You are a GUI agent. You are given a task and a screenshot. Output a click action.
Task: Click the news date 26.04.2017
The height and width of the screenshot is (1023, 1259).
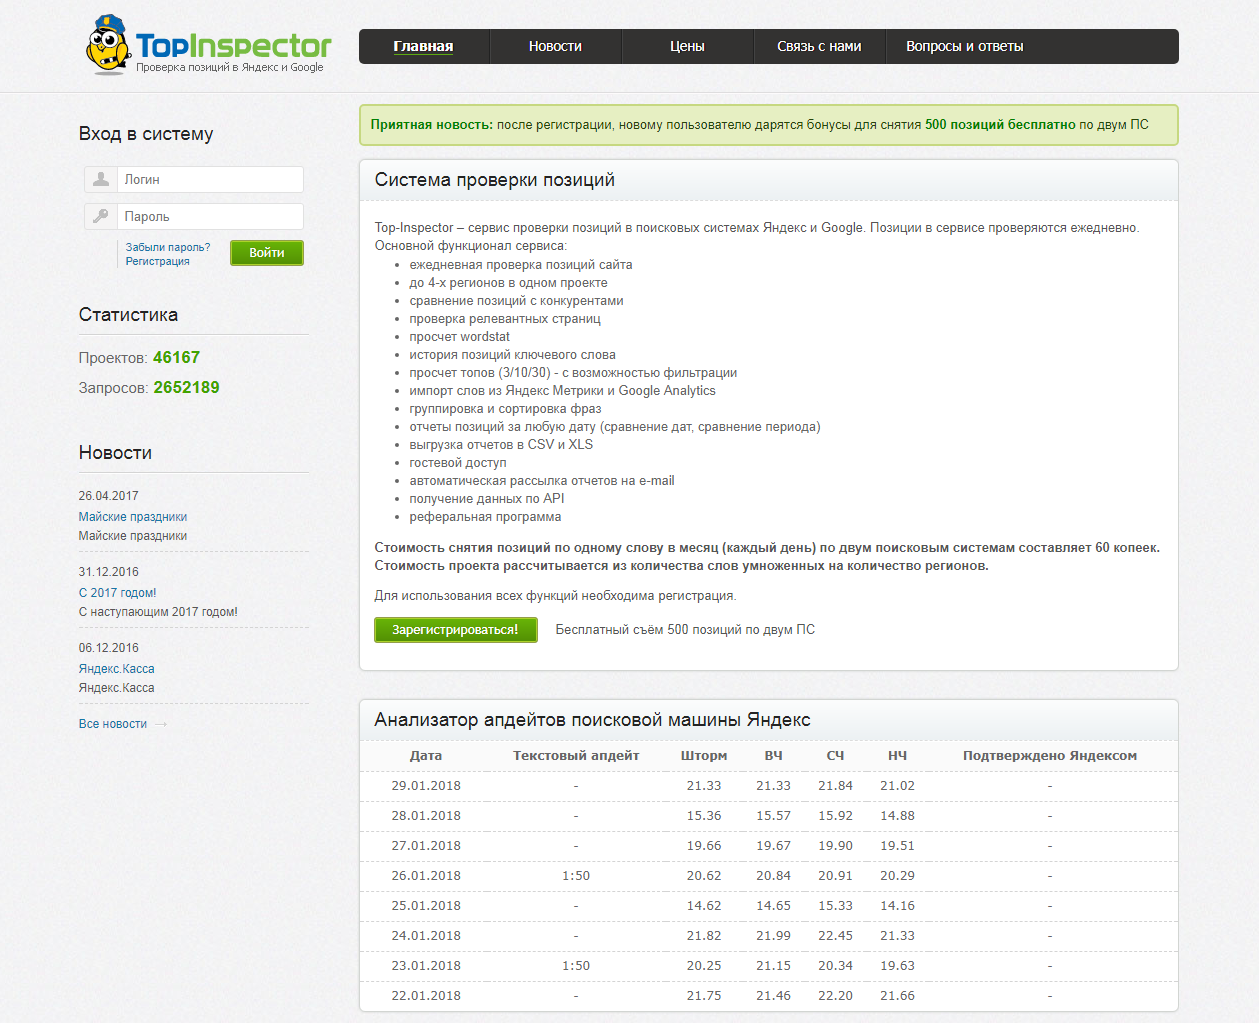(x=109, y=496)
